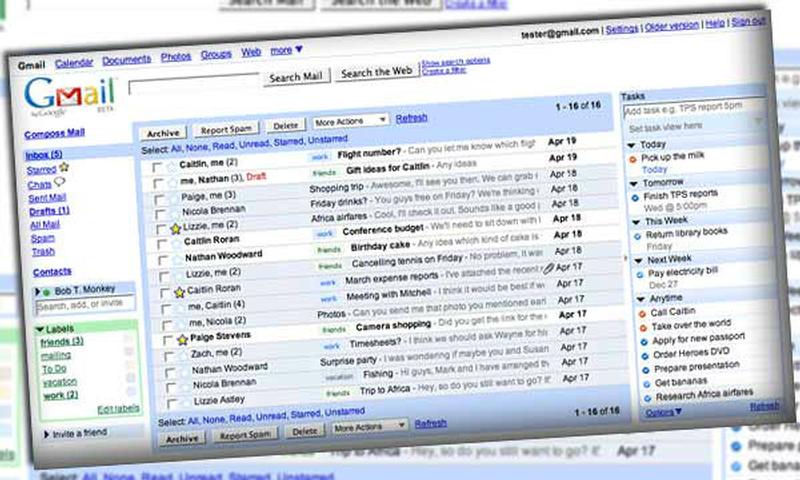Click the Finish TPS reports task bullet
Viewport: 800px width, 480px height.
(x=635, y=198)
